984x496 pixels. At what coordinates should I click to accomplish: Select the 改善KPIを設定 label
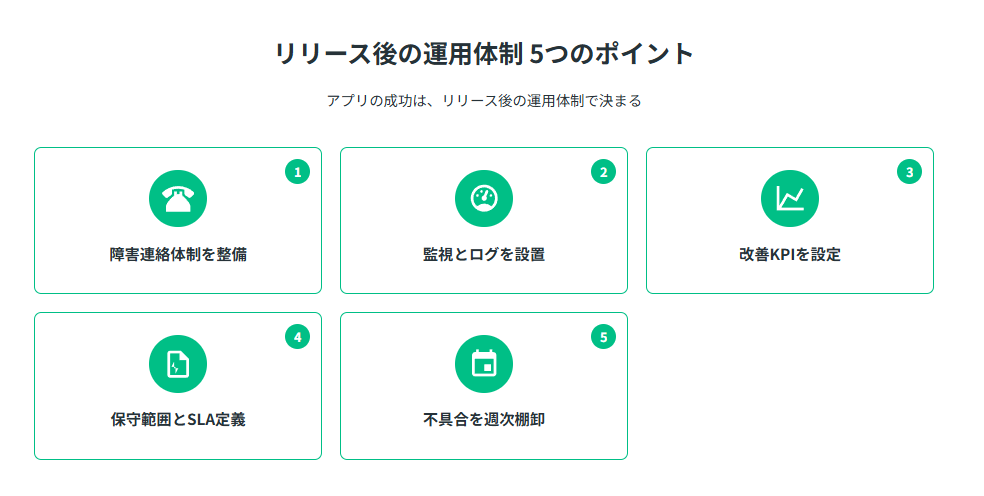(x=790, y=254)
